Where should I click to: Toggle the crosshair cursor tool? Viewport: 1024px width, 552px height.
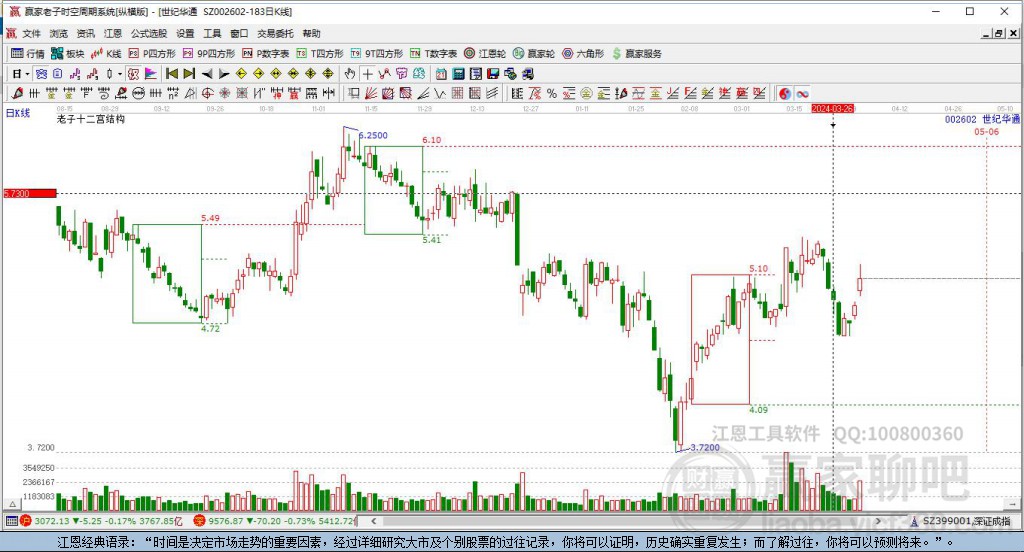(x=368, y=74)
